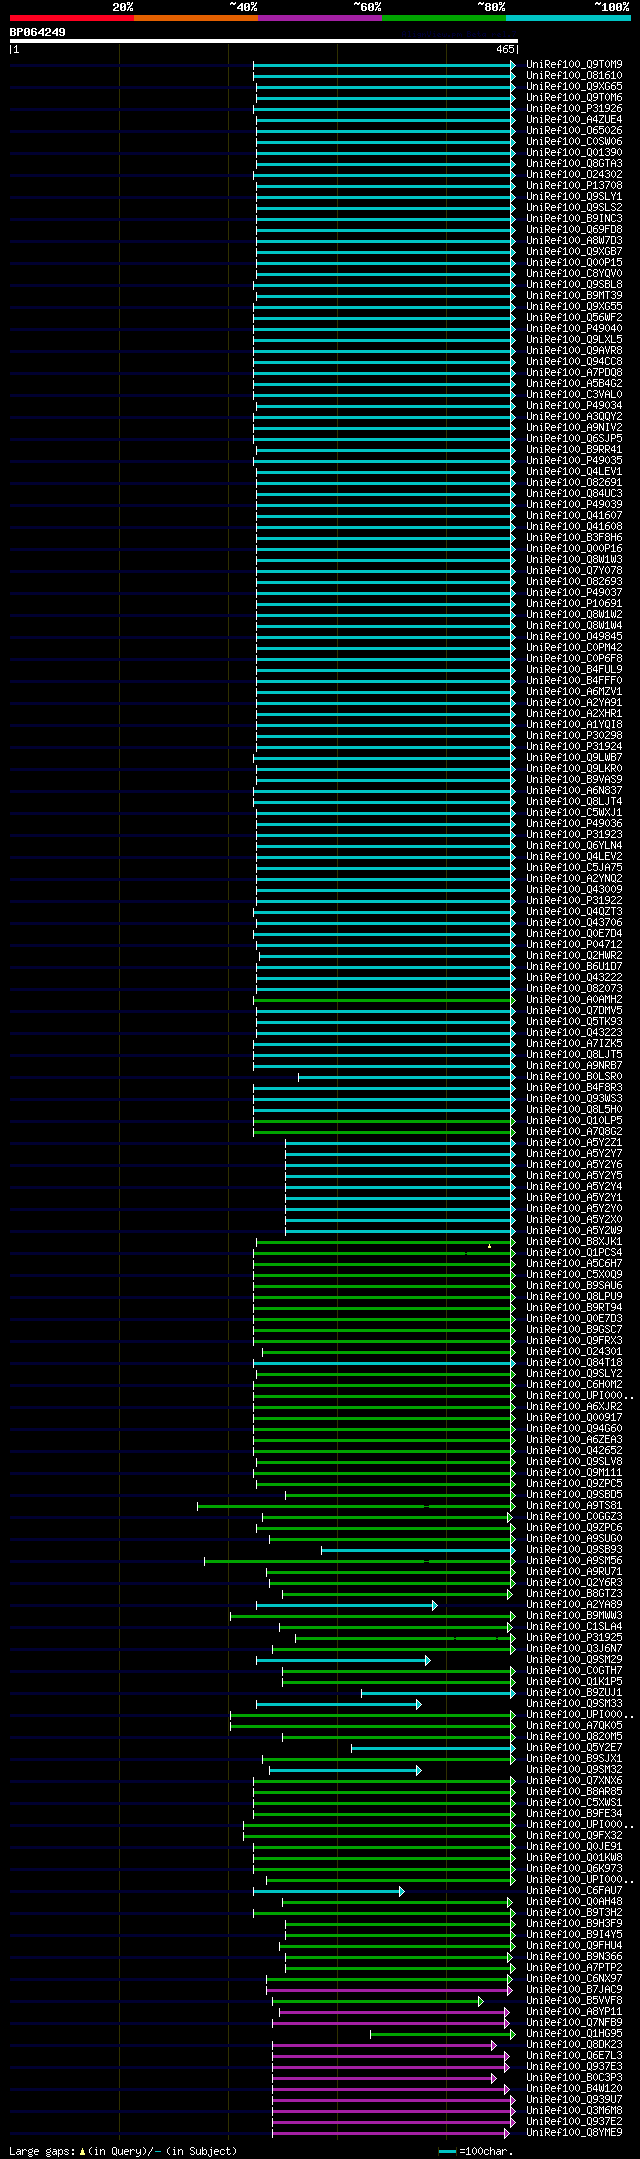Screen dimensions: 640x2159
Task: Select the label UniRef100_A9NRB7
Action: click(574, 1065)
